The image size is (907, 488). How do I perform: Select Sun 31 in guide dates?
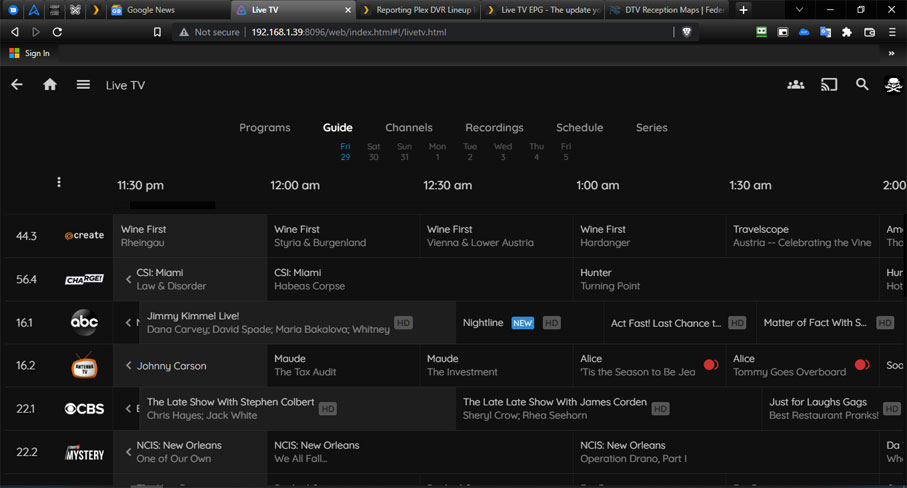[404, 151]
